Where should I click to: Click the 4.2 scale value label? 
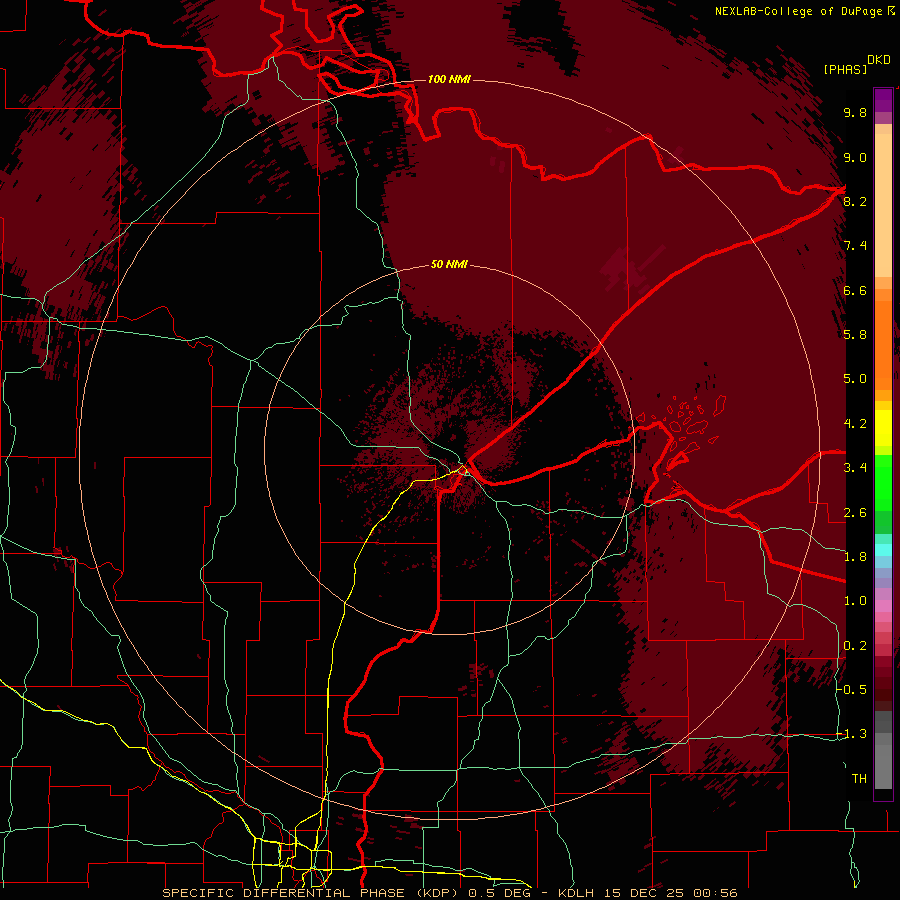pyautogui.click(x=855, y=423)
